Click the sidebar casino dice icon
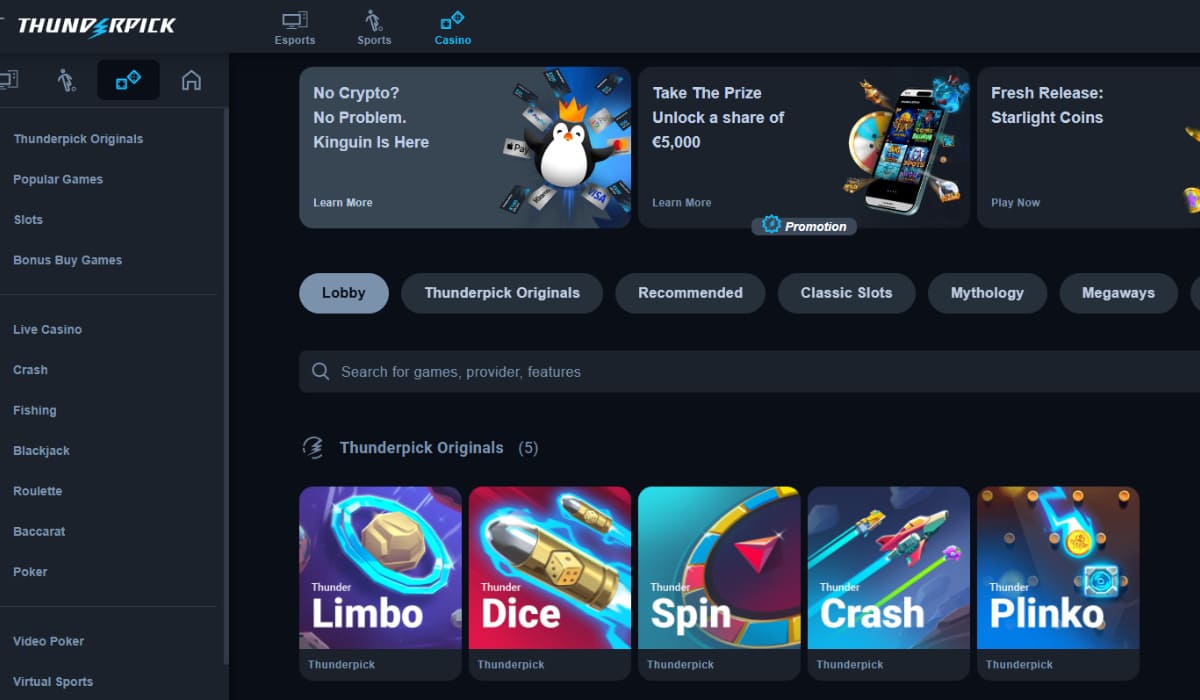This screenshot has height=700, width=1200. 128,80
